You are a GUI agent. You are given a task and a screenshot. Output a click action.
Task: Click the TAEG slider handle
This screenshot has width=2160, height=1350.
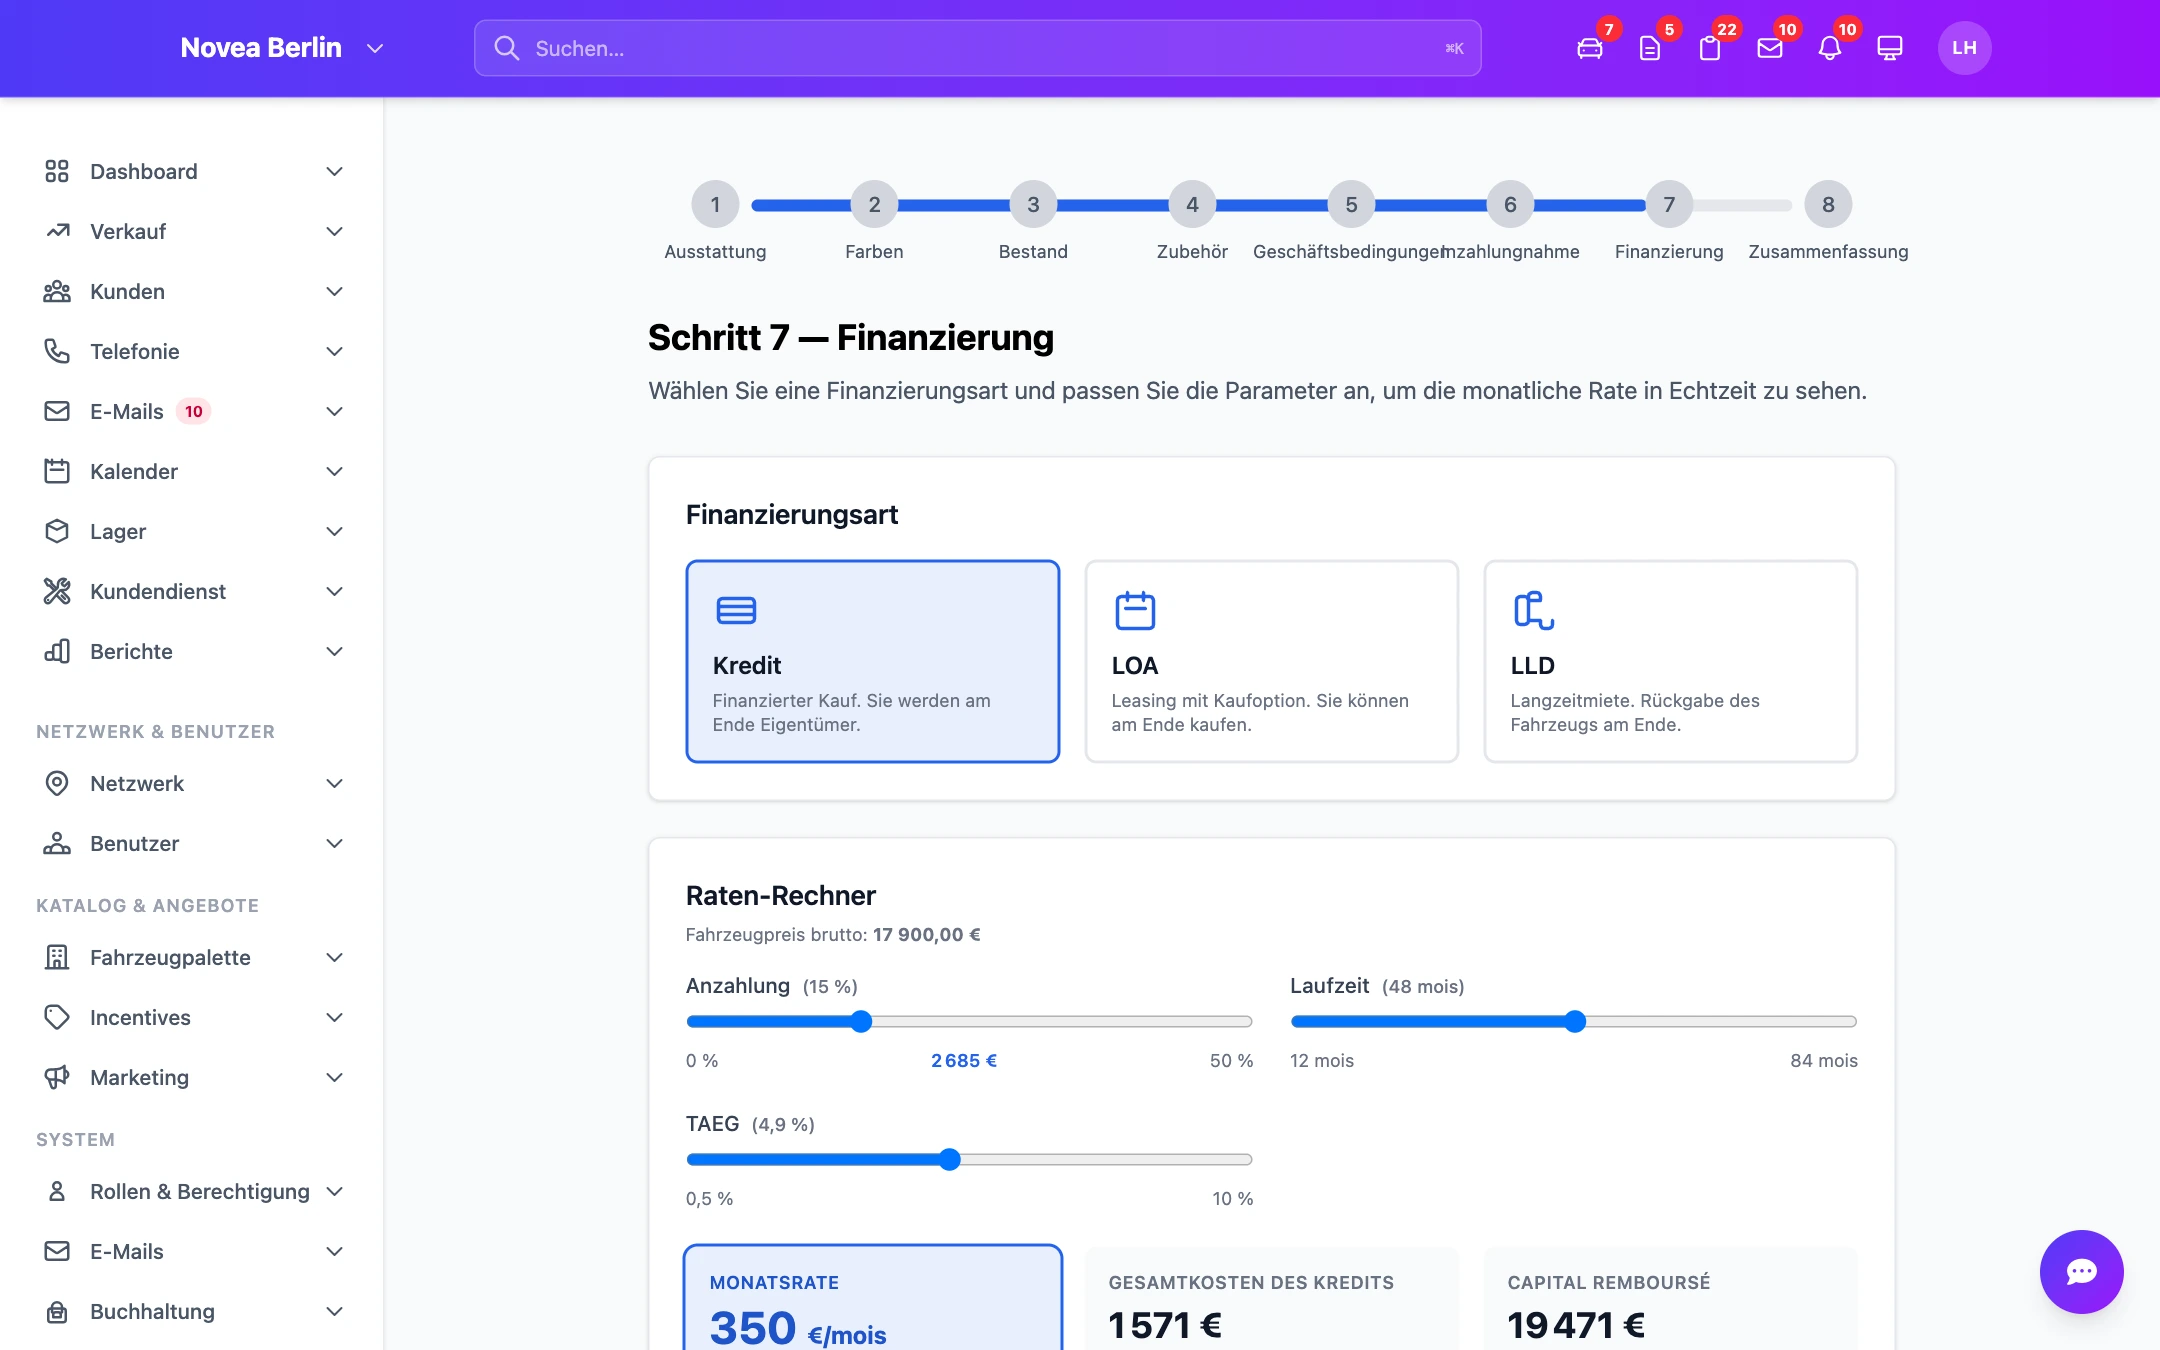point(949,1159)
